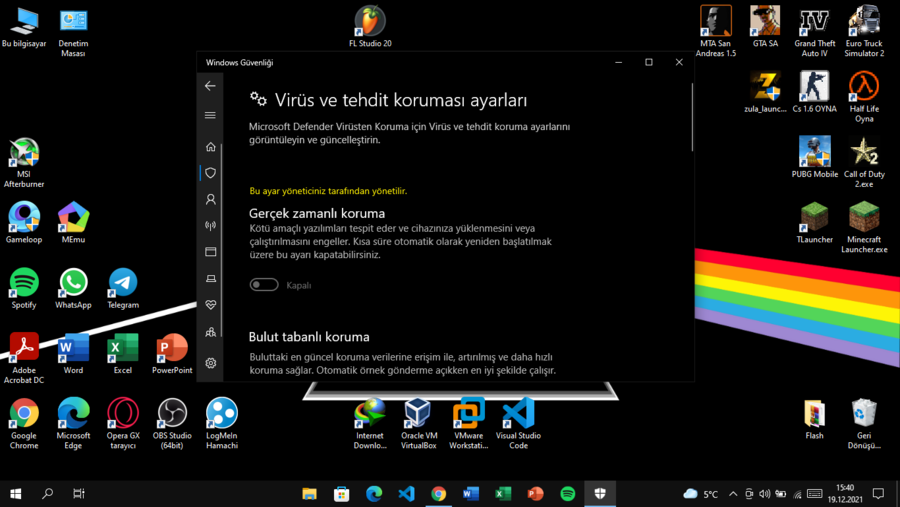Open the Windows Start button
Viewport: 900px width, 507px height.
click(x=15, y=494)
